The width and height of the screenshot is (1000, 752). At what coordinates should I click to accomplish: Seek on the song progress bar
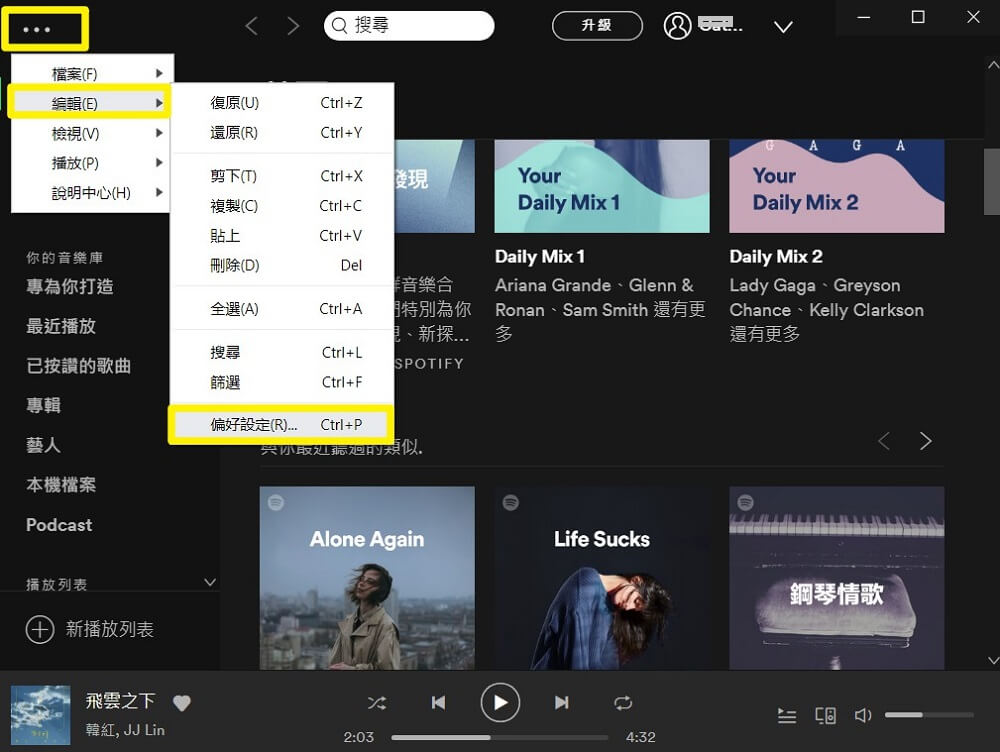(500, 737)
